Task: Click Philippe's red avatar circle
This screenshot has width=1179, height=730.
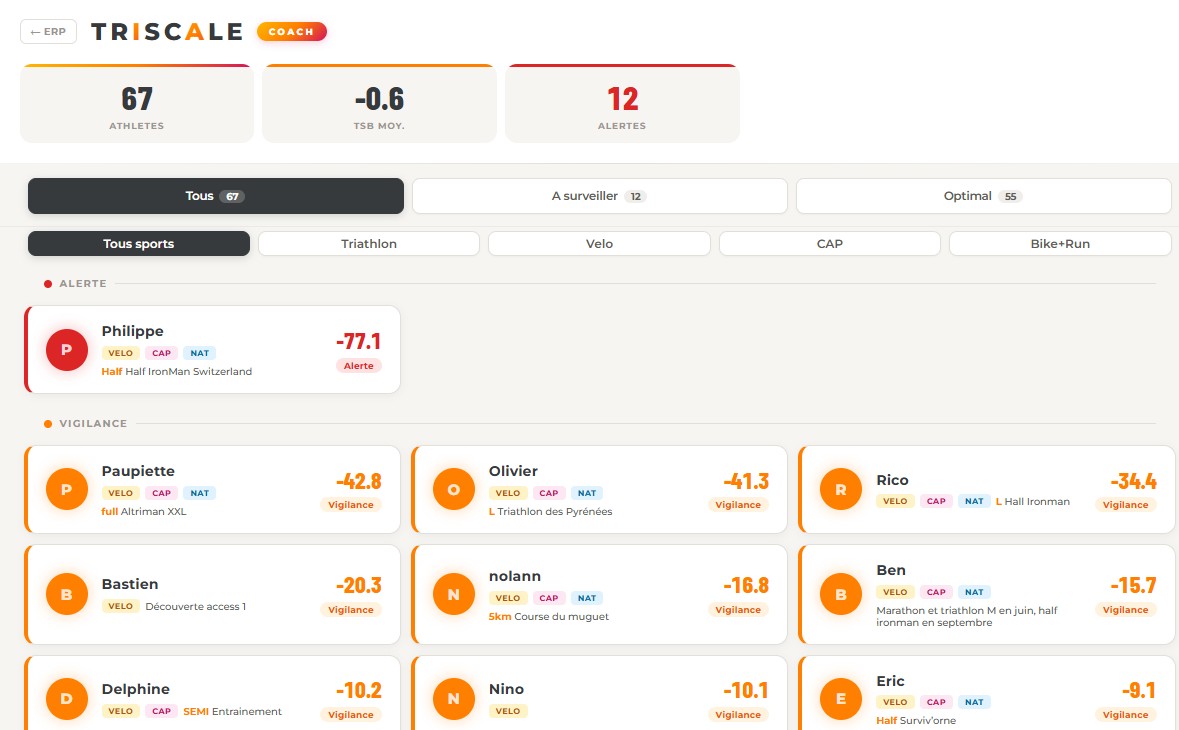Action: point(66,350)
